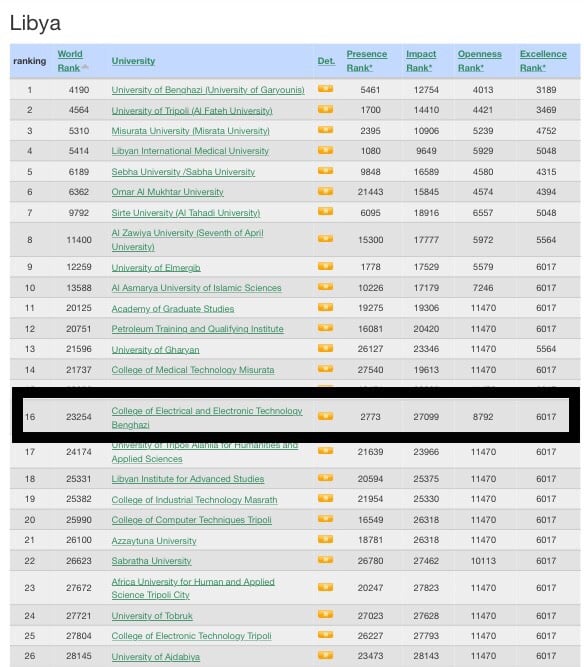Open Libyan Institute for Advanced Studies link
The width and height of the screenshot is (584, 667).
coord(188,479)
